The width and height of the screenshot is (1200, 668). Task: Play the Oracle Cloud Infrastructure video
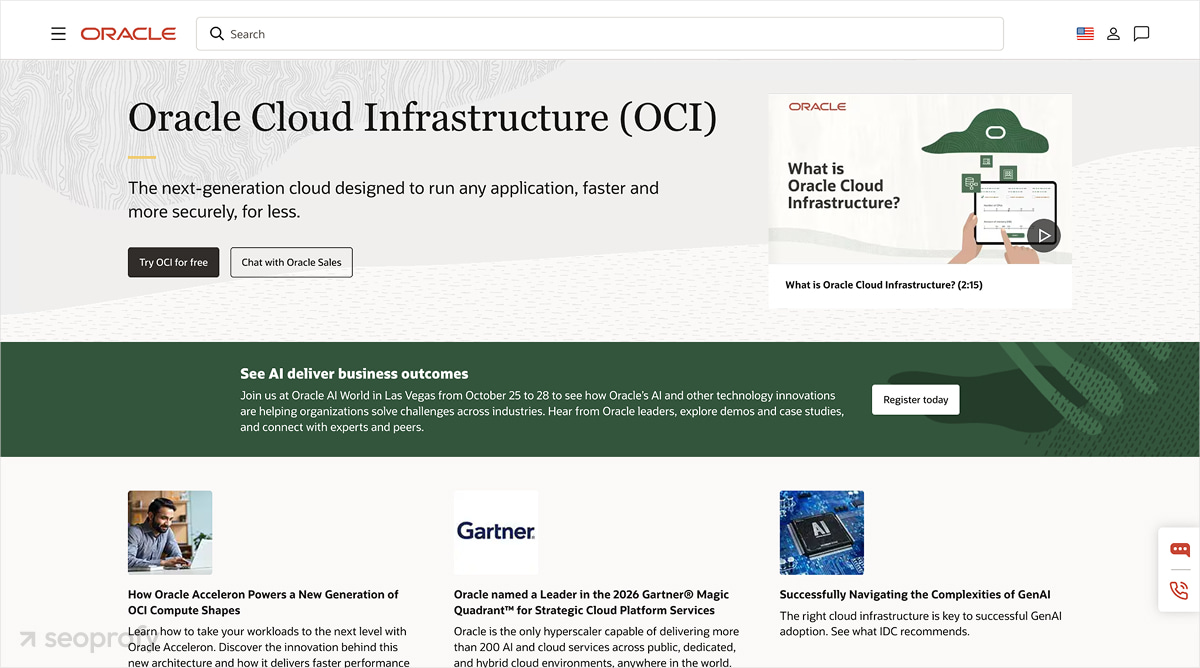click(x=1043, y=235)
